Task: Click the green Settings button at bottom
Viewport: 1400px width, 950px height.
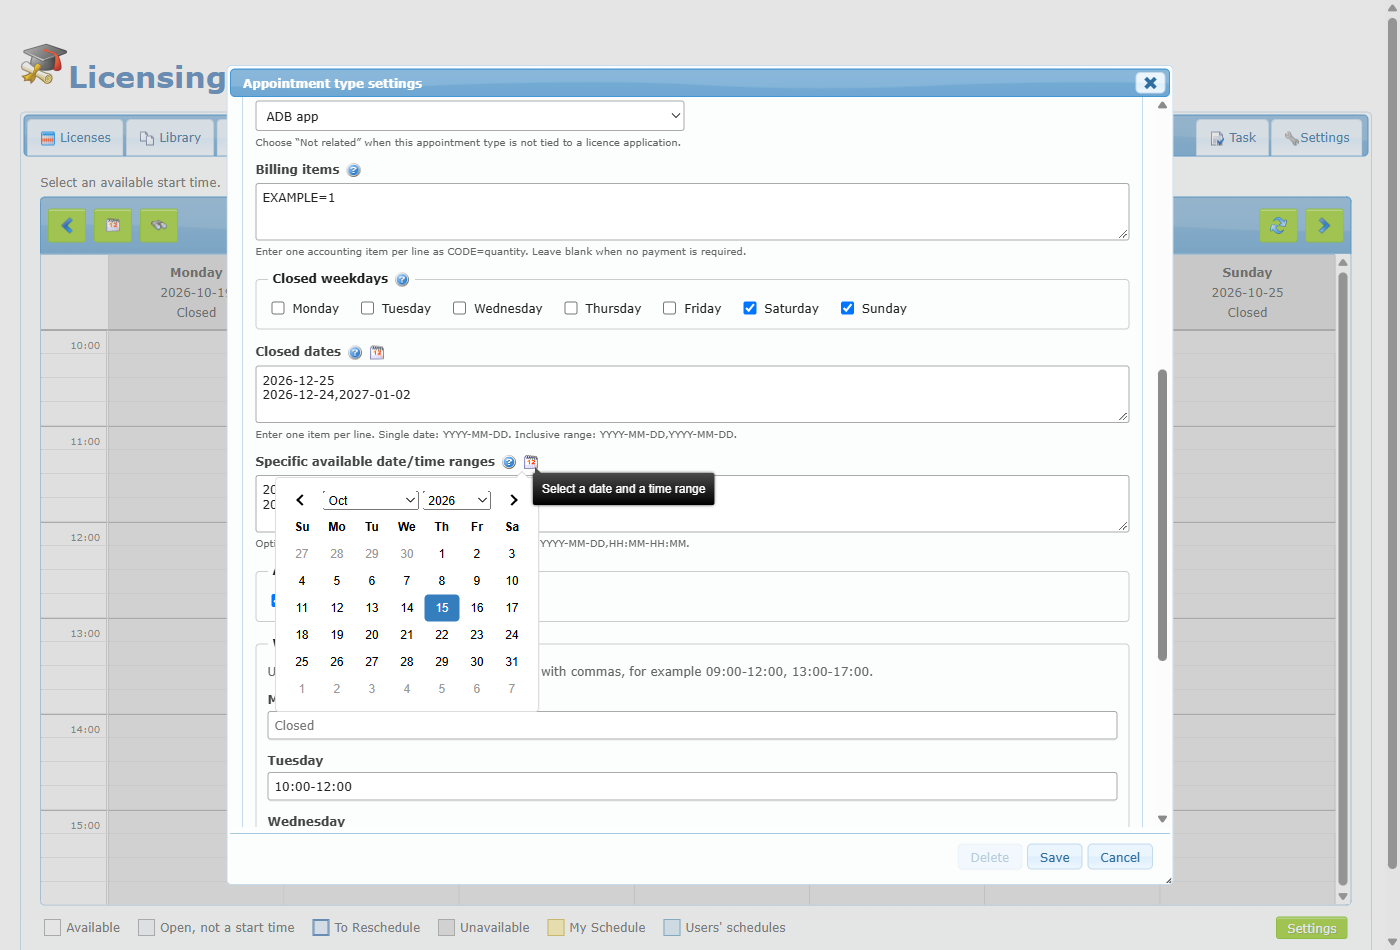Action: [1311, 928]
